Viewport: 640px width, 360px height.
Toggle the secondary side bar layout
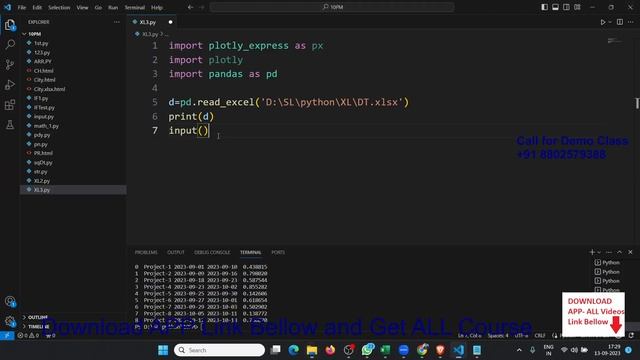coord(567,7)
